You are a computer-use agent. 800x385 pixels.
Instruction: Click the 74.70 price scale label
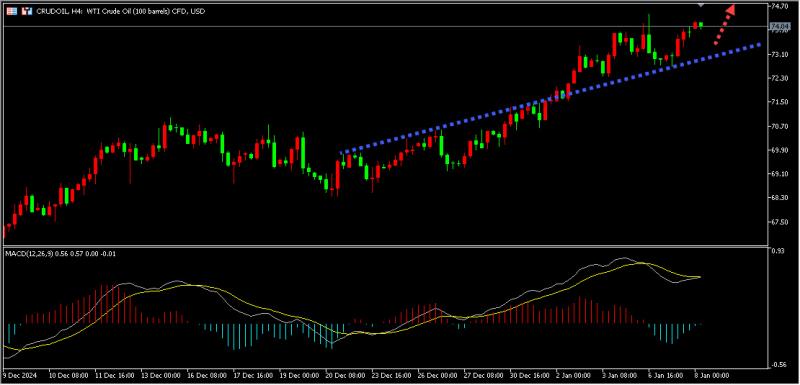pyautogui.click(x=780, y=6)
